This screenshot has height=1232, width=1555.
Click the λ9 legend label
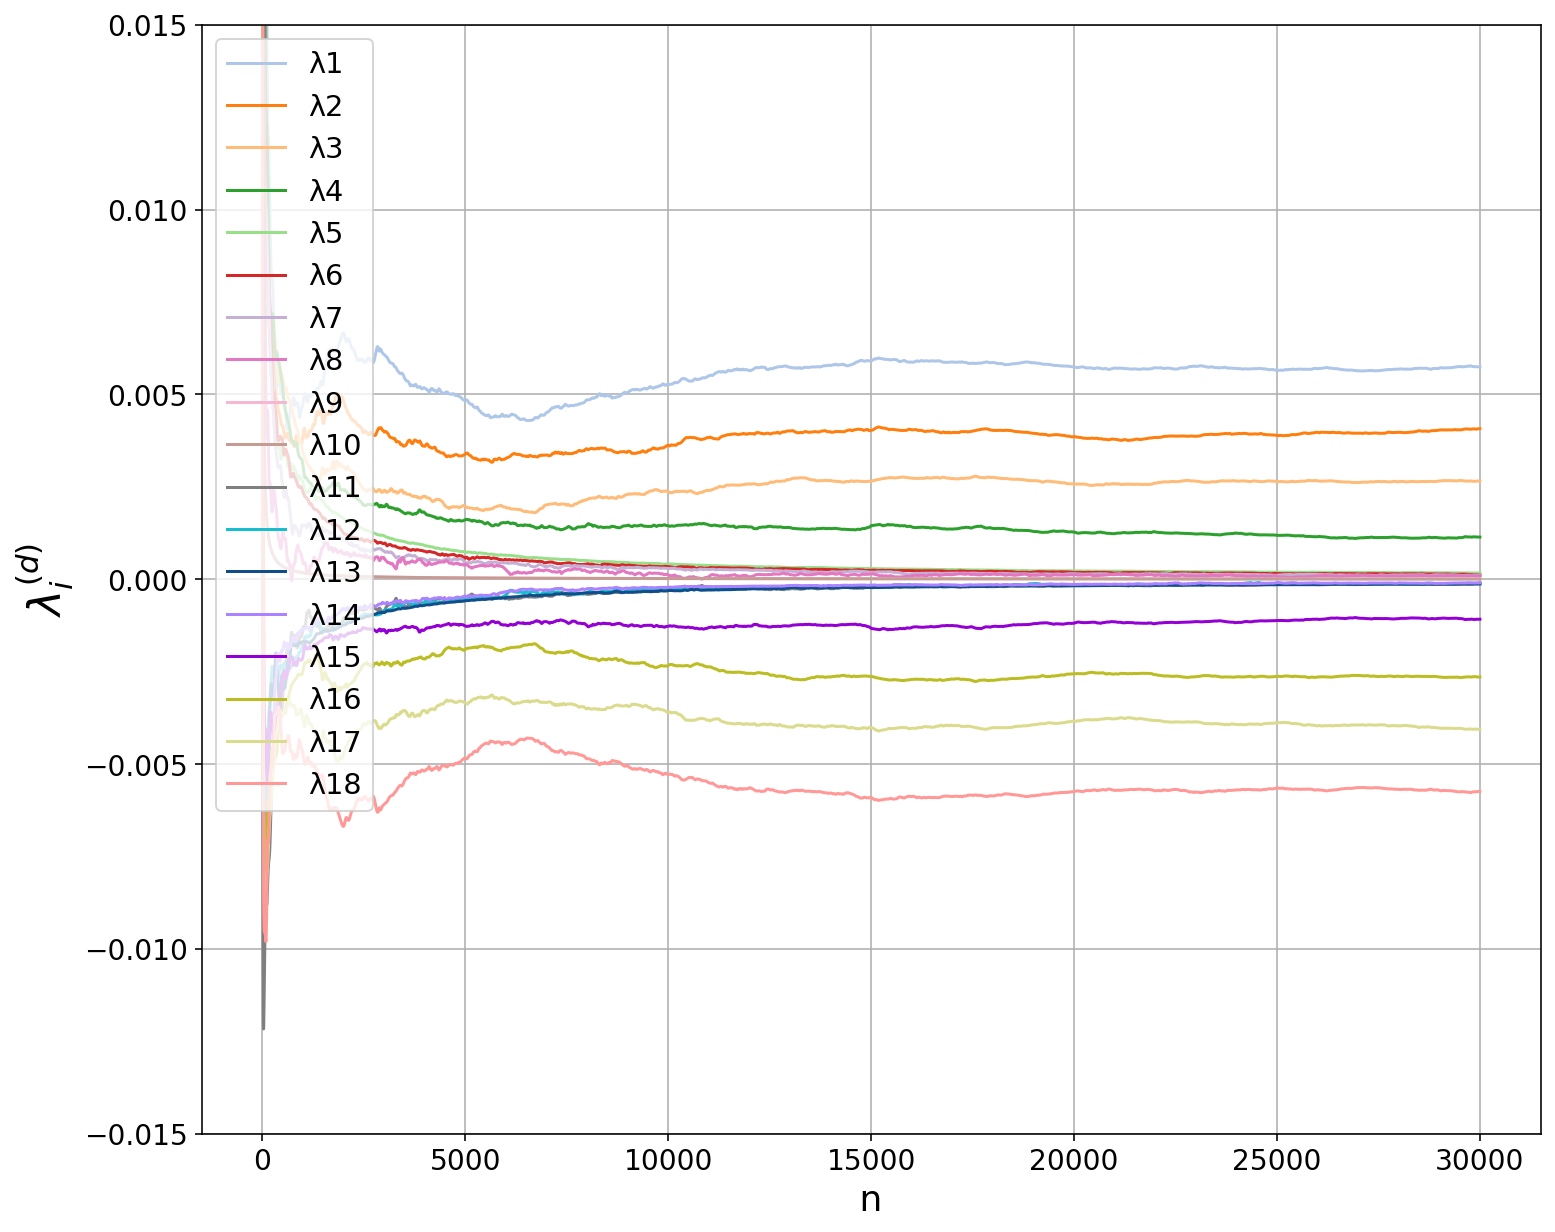(326, 402)
